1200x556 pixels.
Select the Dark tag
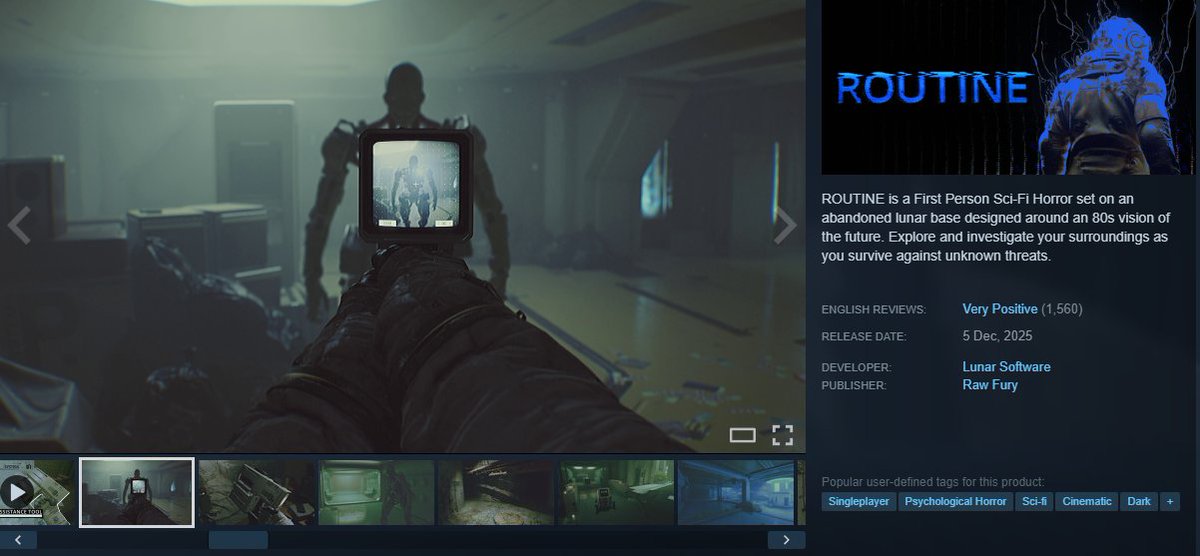click(1139, 501)
